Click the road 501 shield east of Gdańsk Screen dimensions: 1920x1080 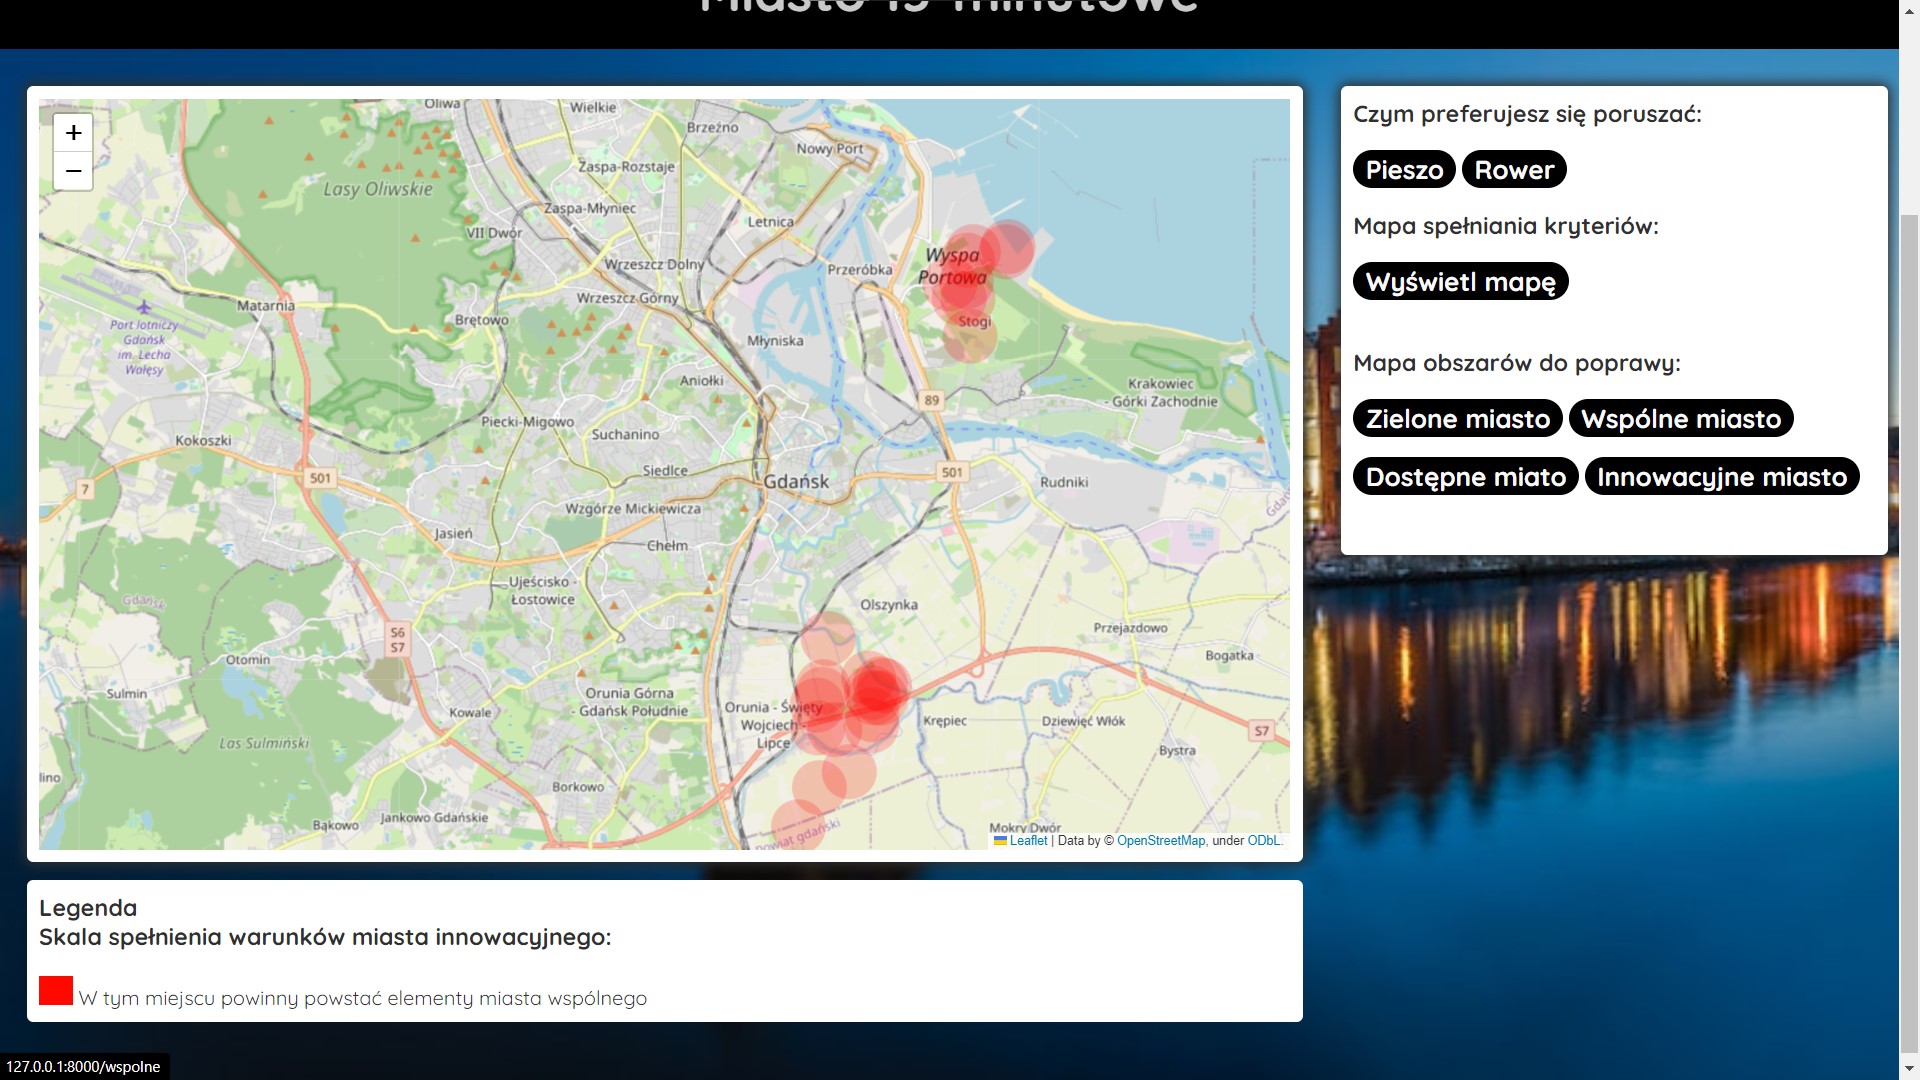pyautogui.click(x=952, y=472)
